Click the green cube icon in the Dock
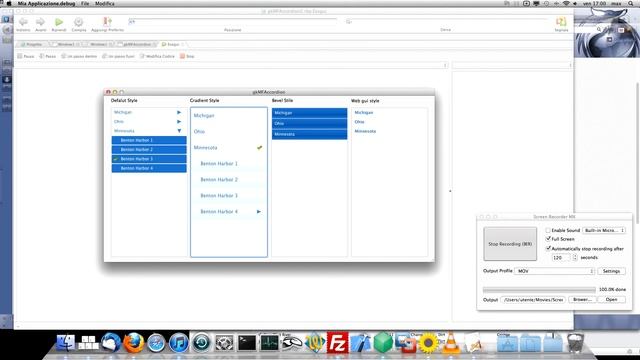This screenshot has height=360, width=640. [383, 342]
